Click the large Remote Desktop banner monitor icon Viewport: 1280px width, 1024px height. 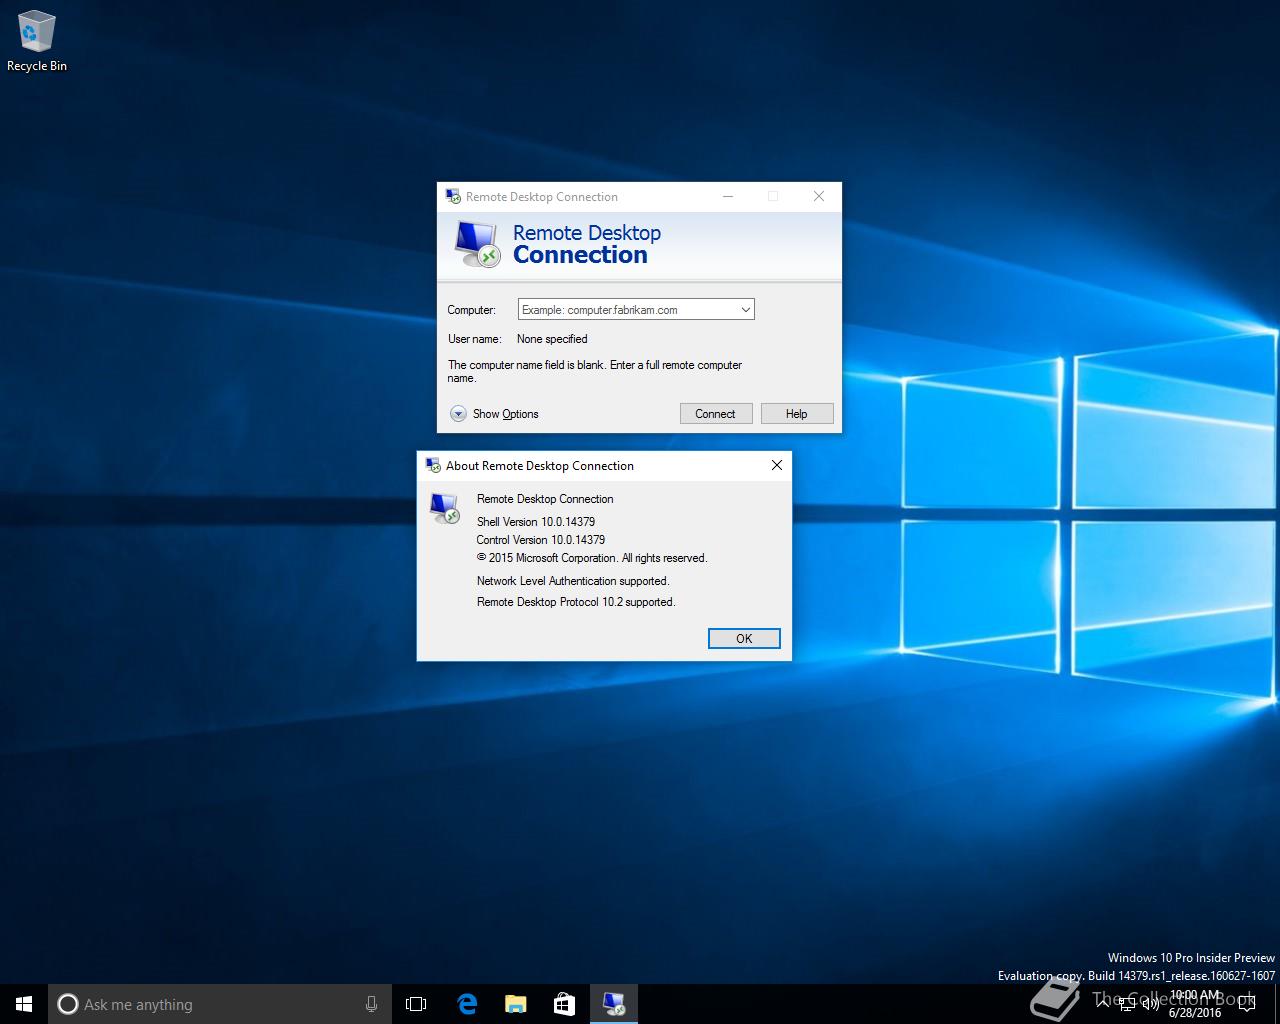click(476, 244)
